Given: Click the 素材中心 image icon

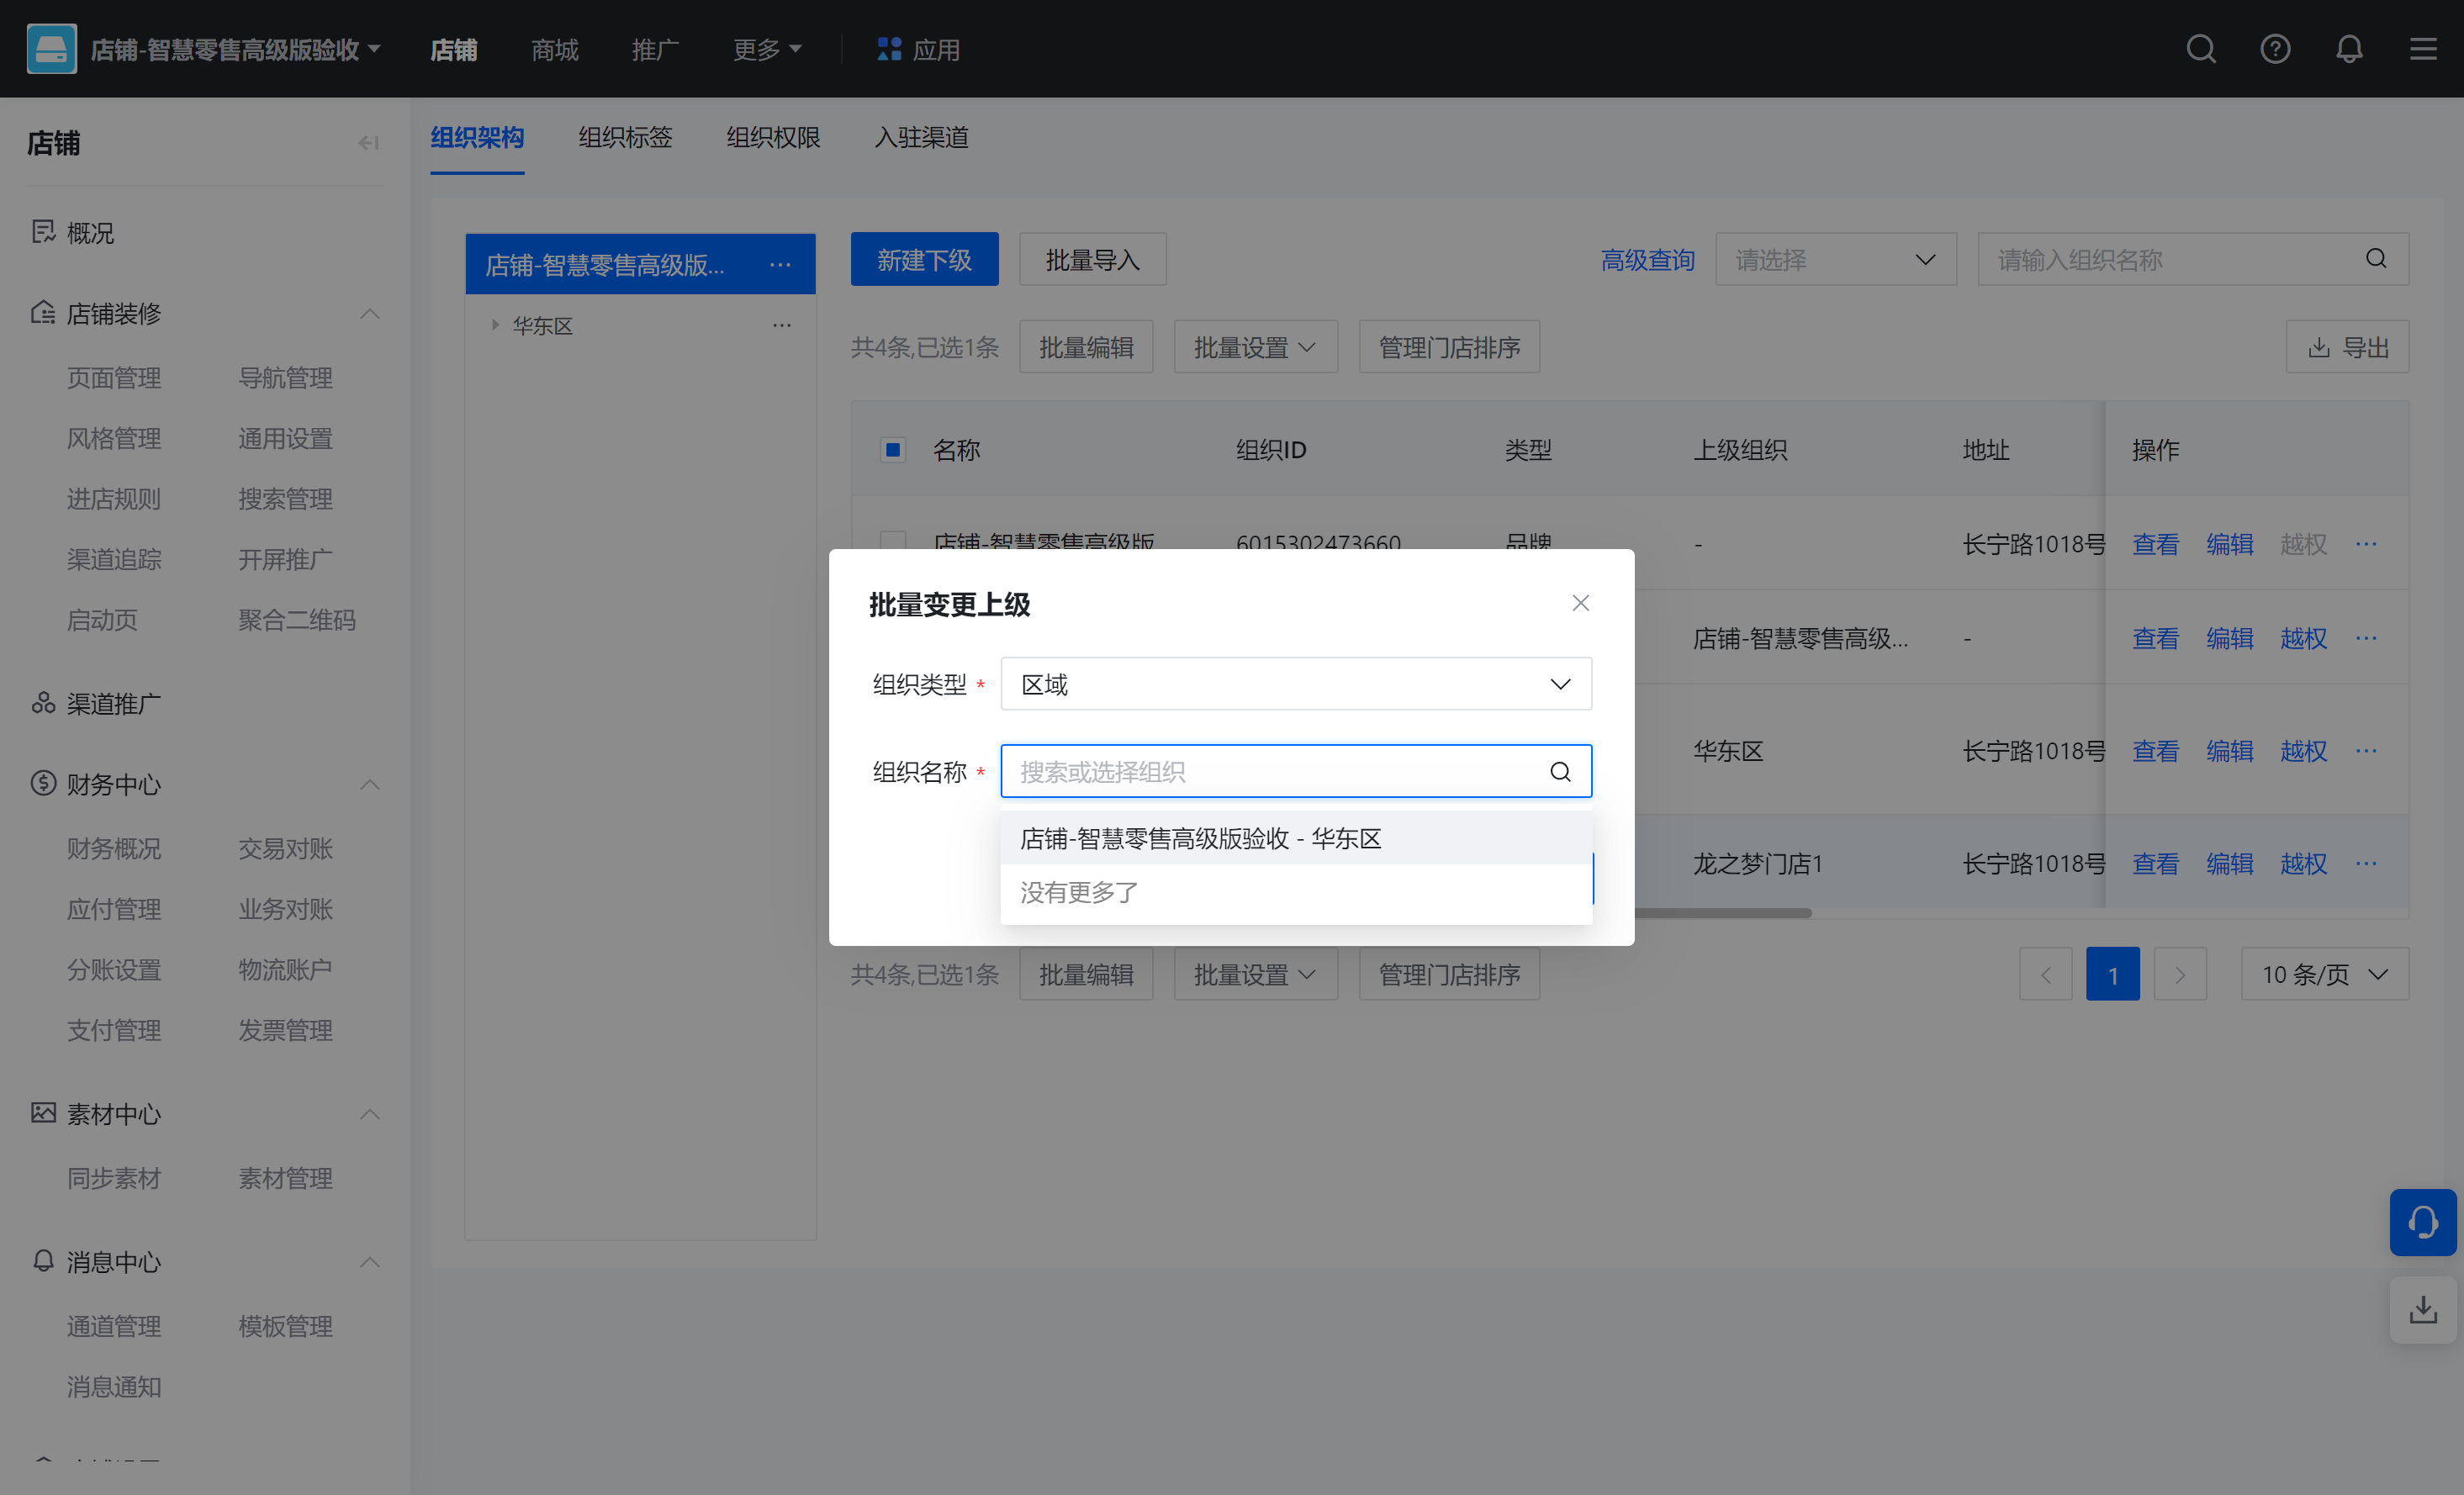Looking at the screenshot, I should pyautogui.click(x=43, y=1113).
